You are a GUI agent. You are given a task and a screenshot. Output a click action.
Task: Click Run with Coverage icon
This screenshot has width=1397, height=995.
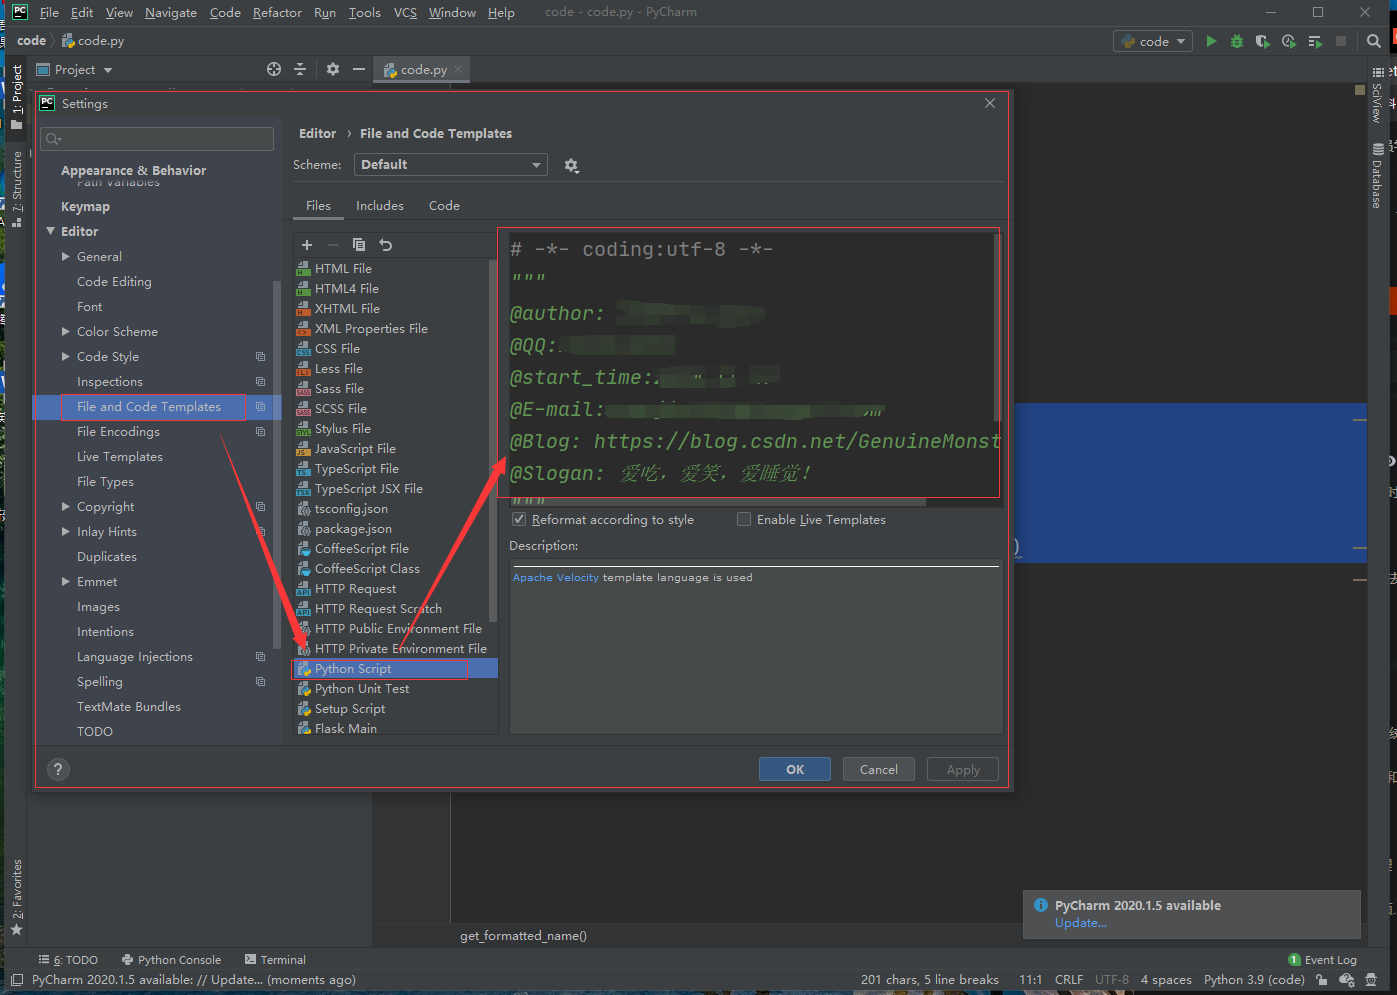click(1263, 41)
